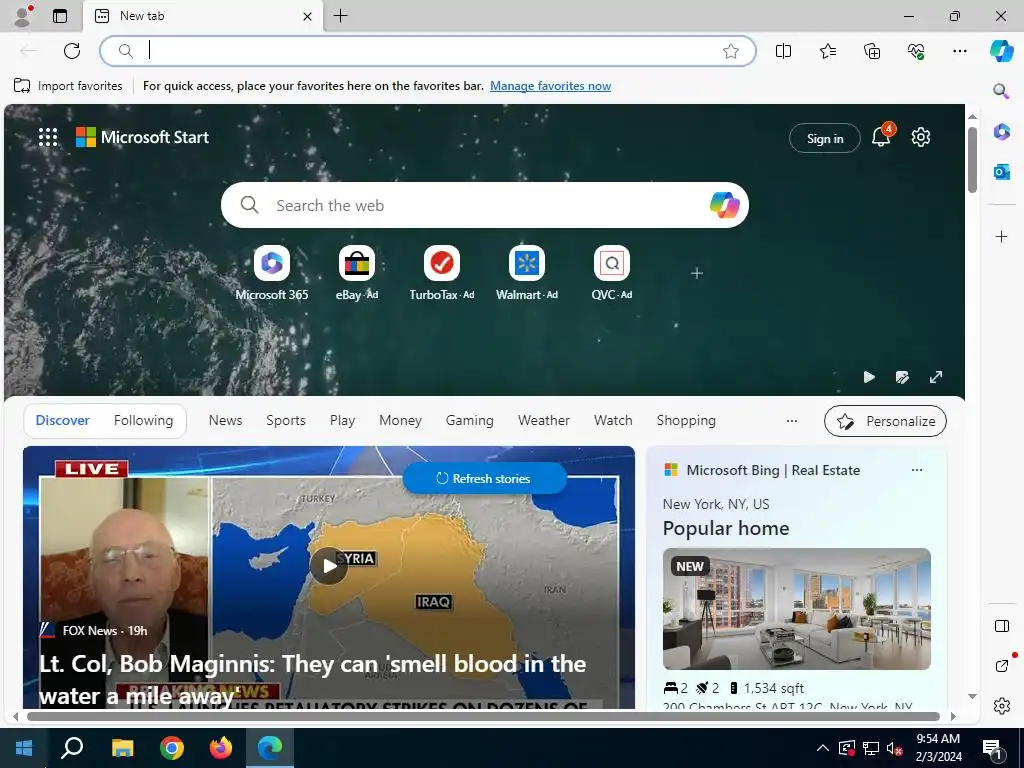This screenshot has height=768, width=1024.
Task: Open Collections icon in toolbar
Action: 872,51
